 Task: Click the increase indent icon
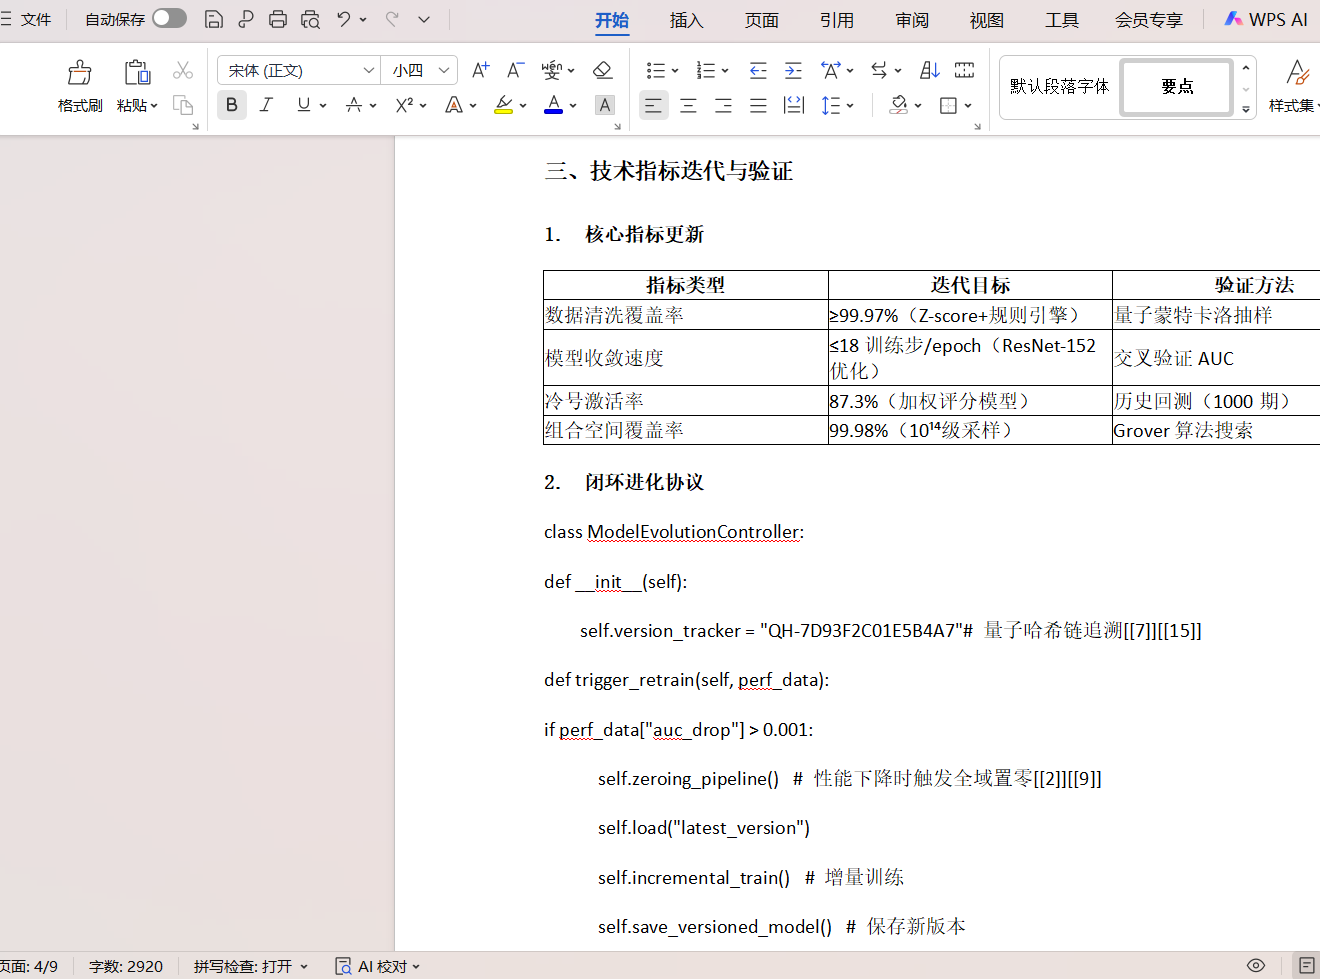(x=793, y=70)
